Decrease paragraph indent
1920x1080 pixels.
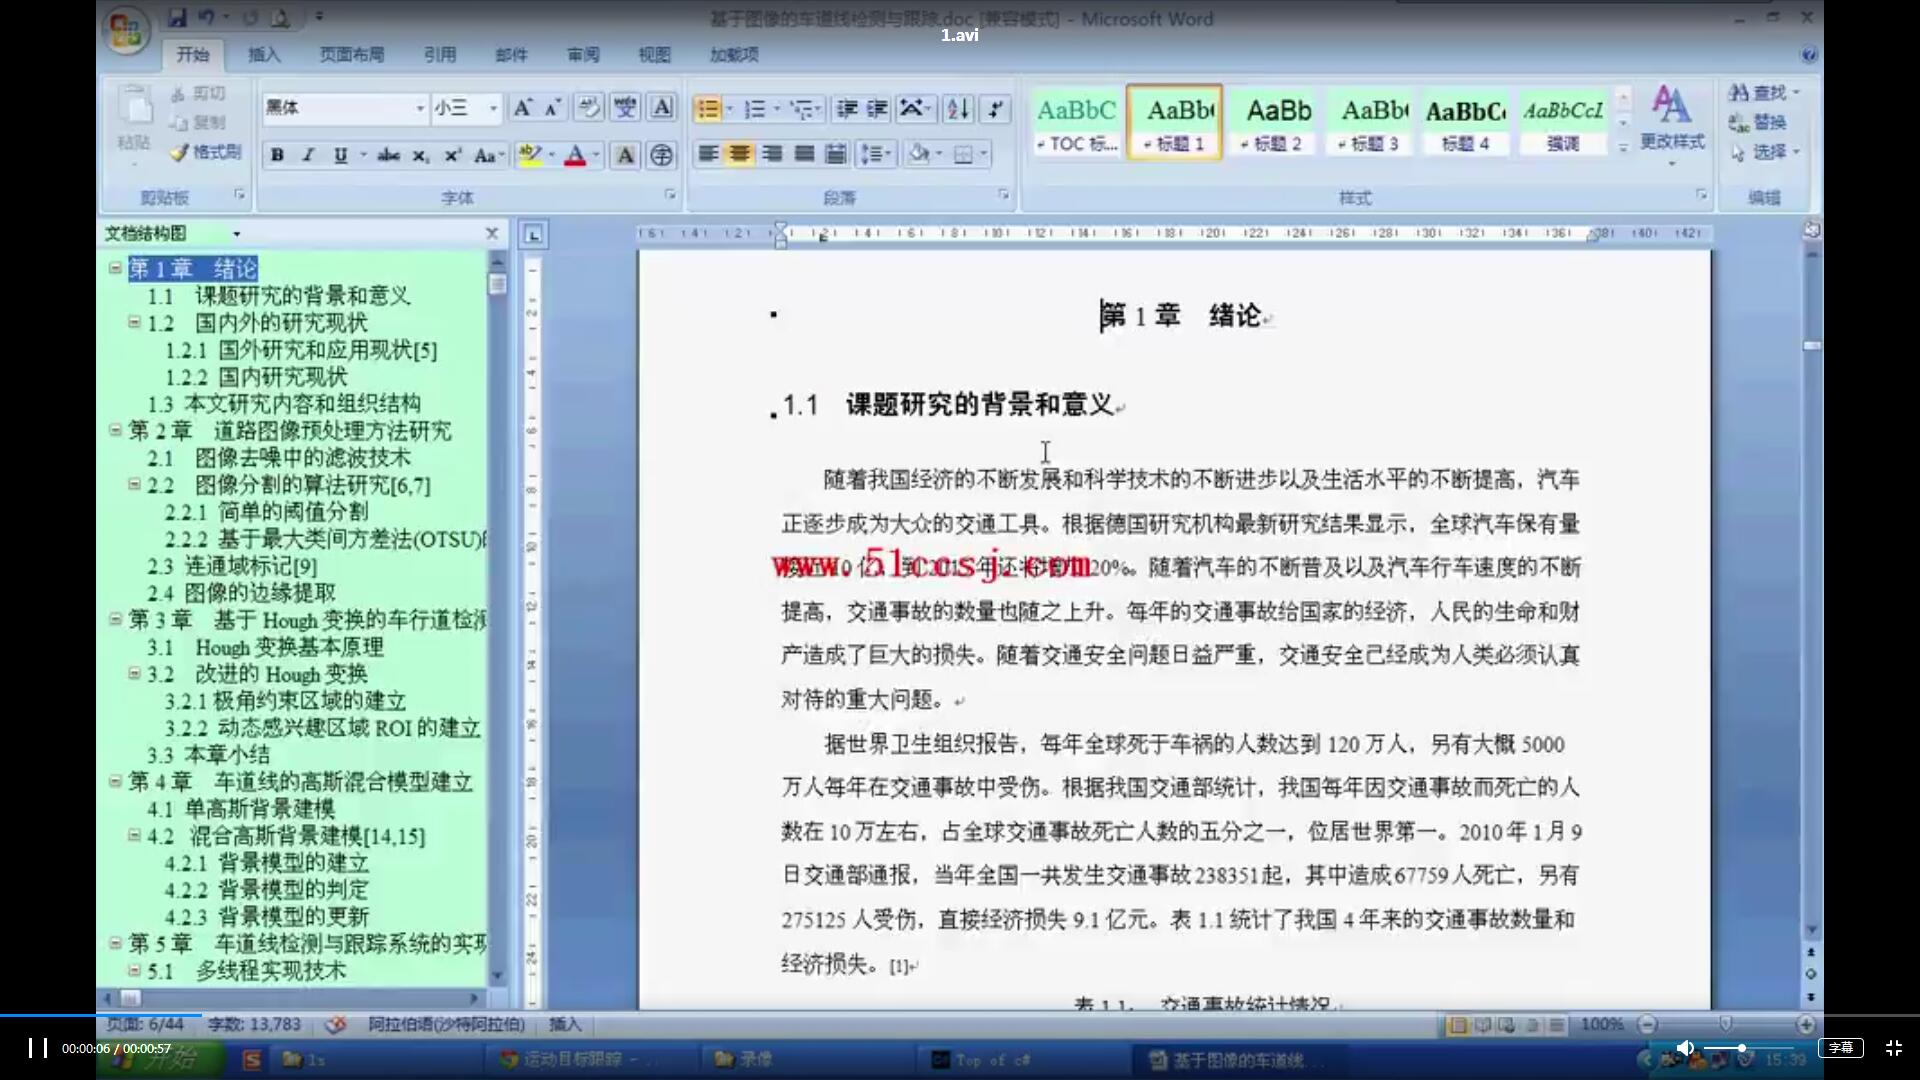pyautogui.click(x=847, y=109)
